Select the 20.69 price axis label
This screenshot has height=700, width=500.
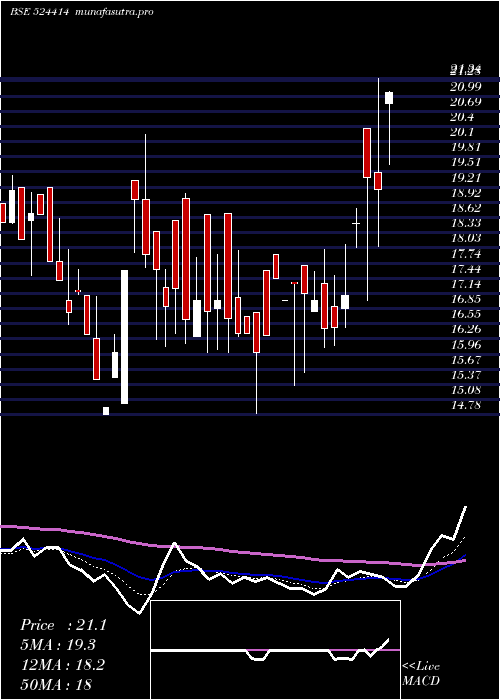coord(466,102)
